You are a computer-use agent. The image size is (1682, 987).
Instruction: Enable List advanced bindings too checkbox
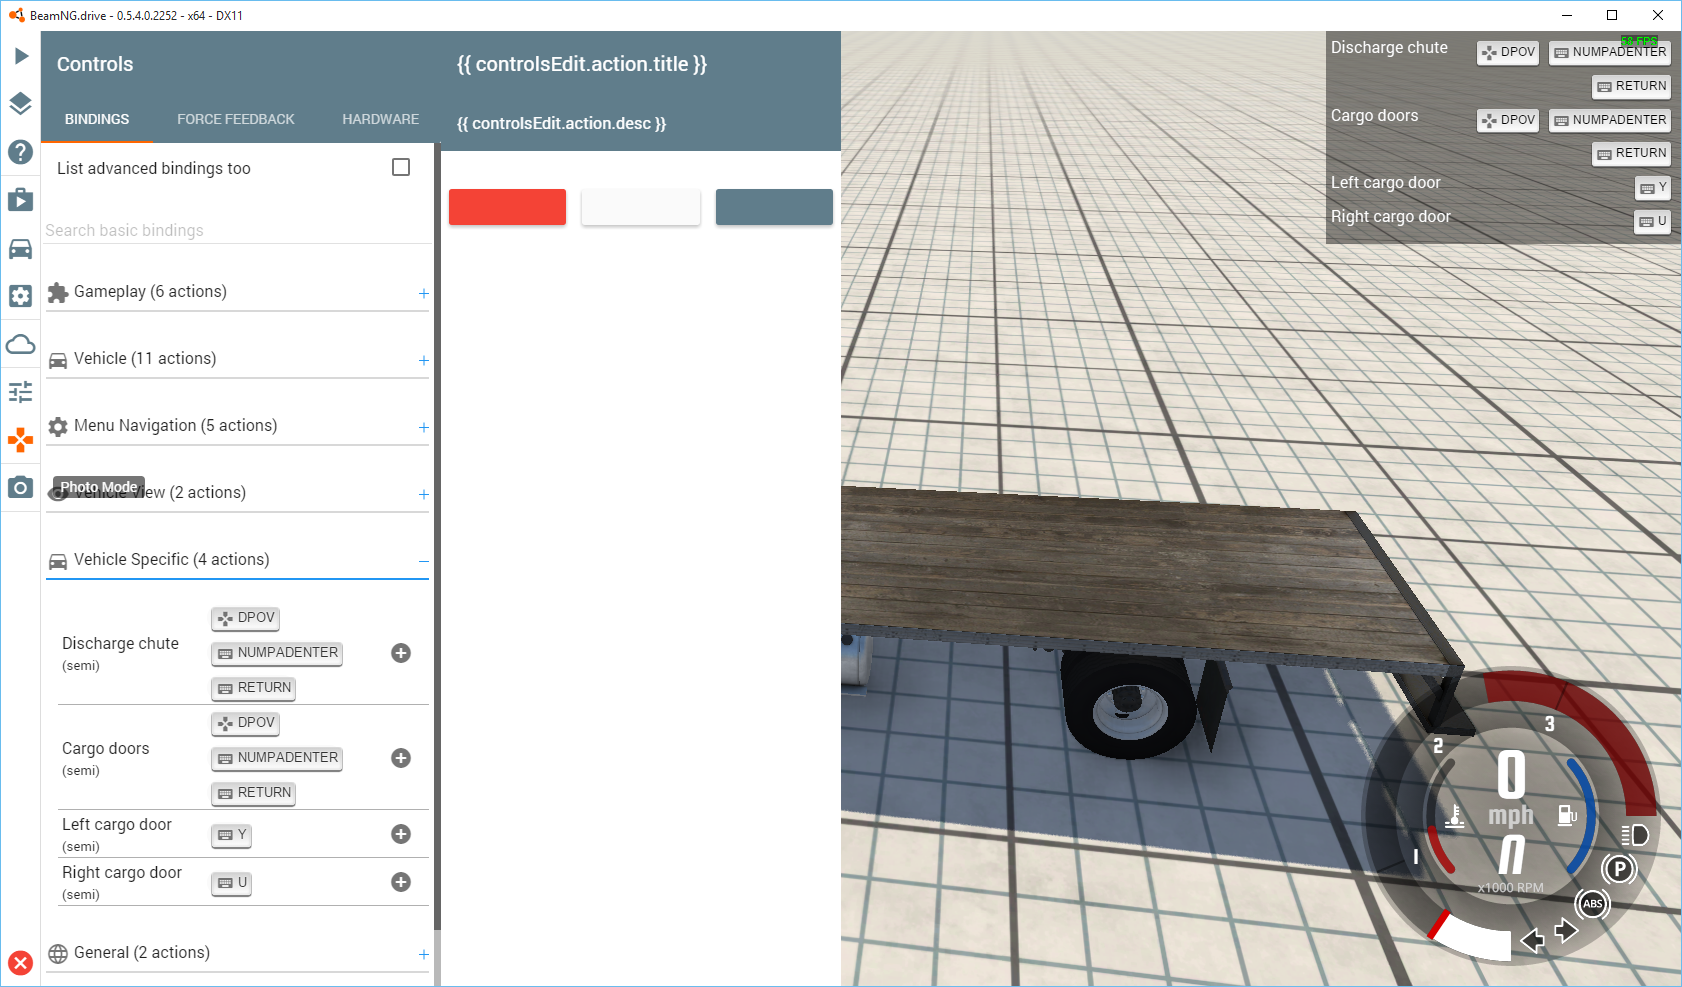click(x=401, y=167)
